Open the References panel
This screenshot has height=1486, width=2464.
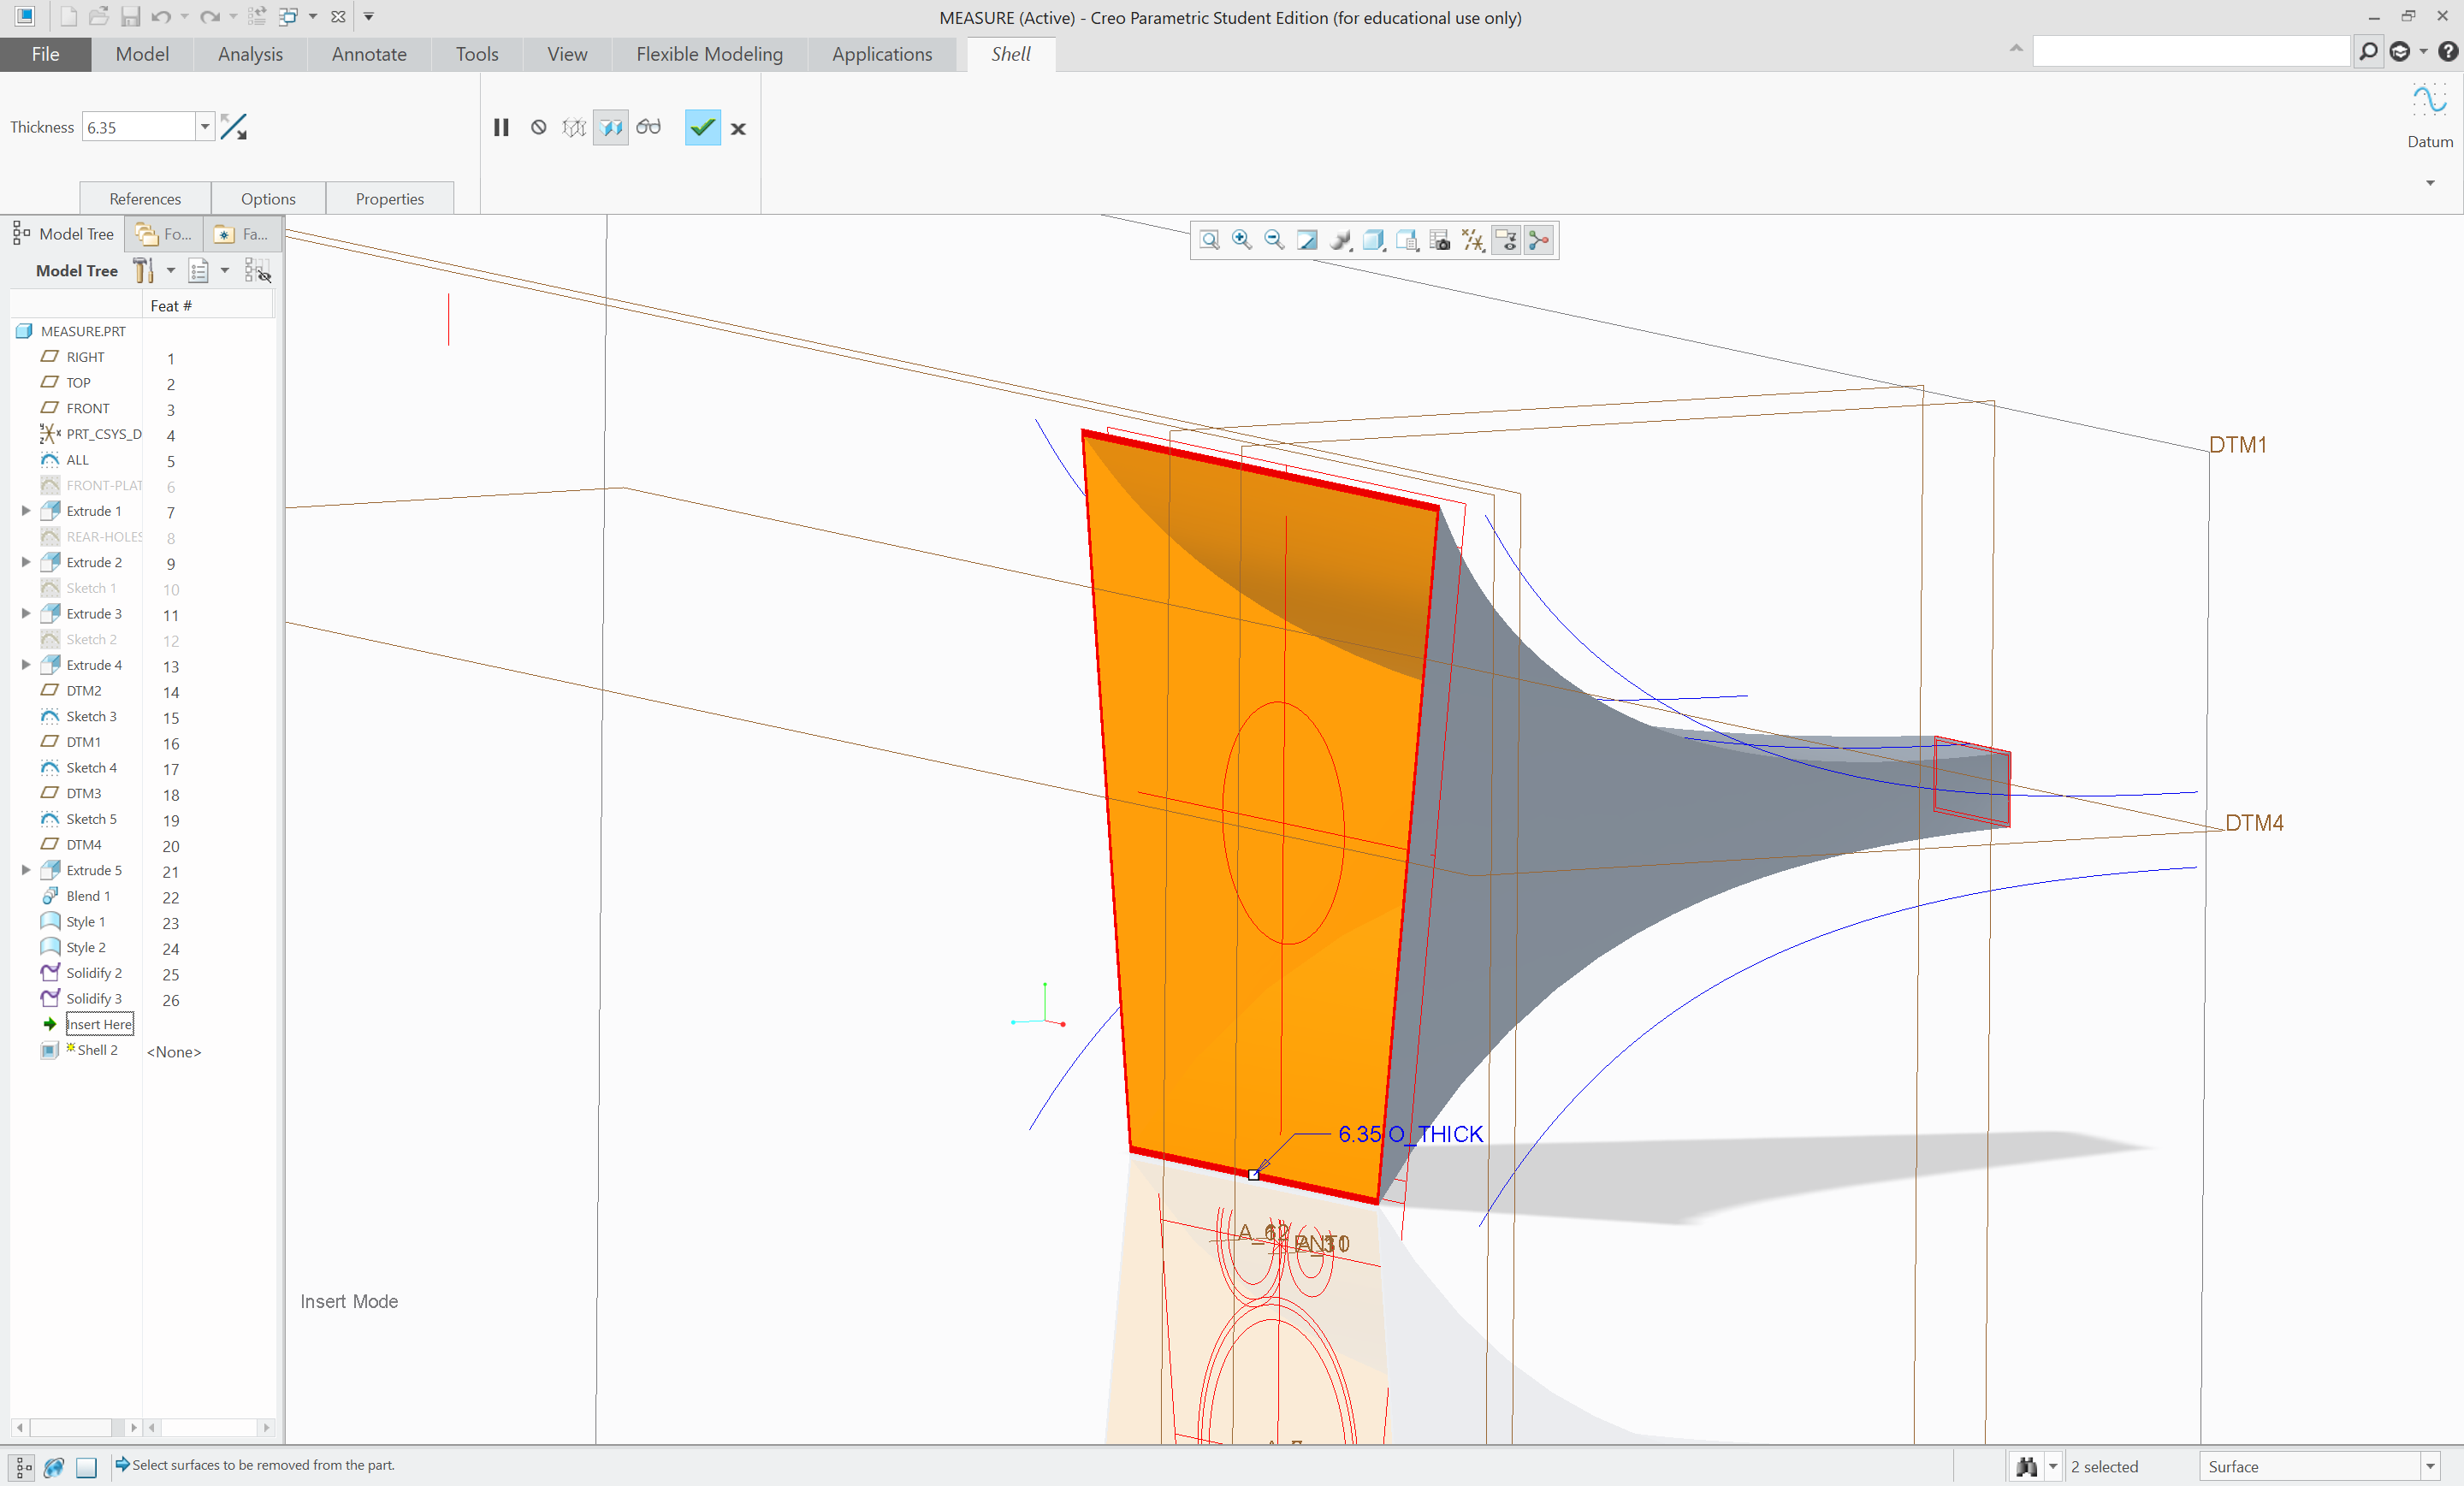[145, 199]
